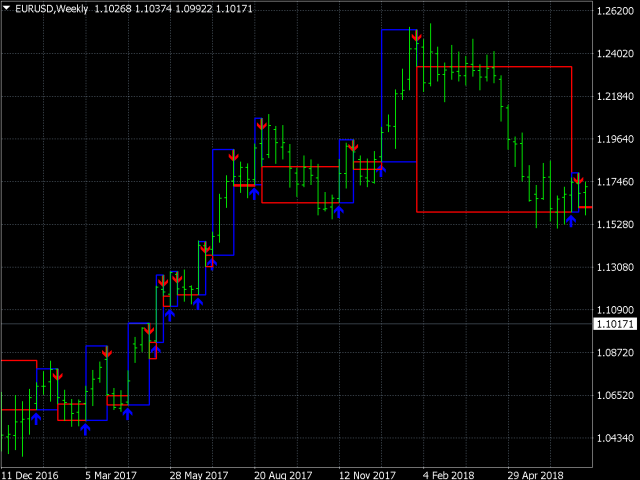
Task: Click the red down arrow above 20 Aug 2017
Action: pyautogui.click(x=261, y=125)
